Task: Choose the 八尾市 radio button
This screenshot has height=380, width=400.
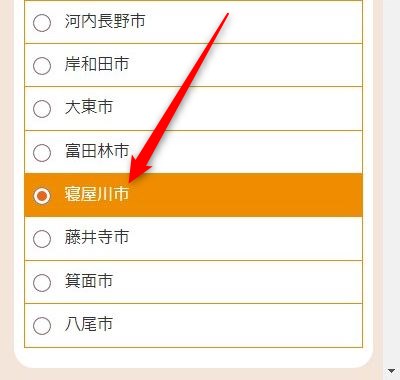Action: point(42,326)
